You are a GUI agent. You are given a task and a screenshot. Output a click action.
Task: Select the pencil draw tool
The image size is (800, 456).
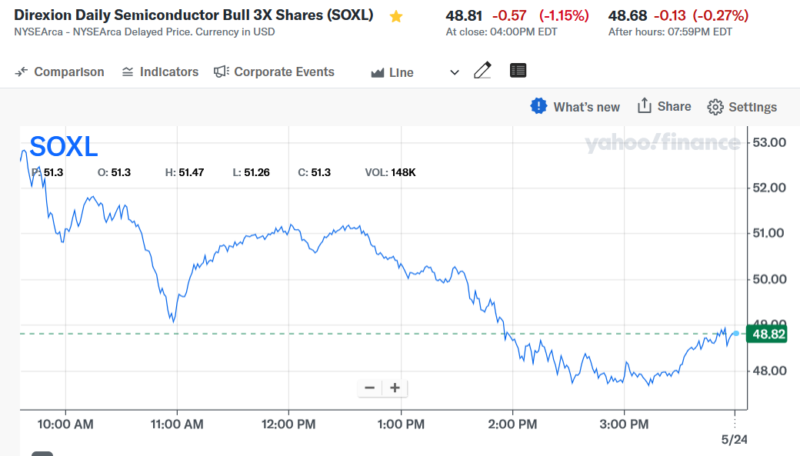tap(483, 71)
